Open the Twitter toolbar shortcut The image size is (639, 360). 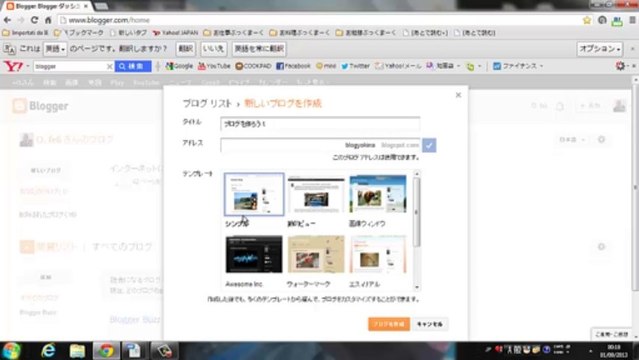tap(355, 66)
